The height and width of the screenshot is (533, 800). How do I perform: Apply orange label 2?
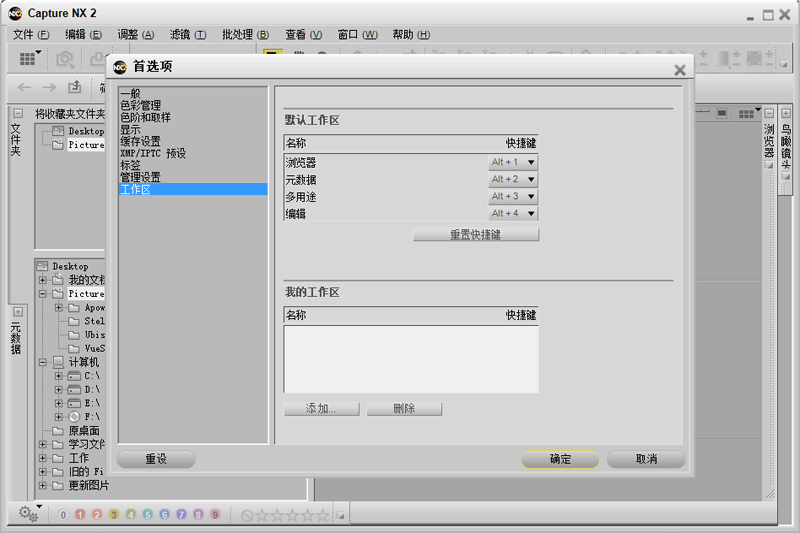[x=97, y=515]
